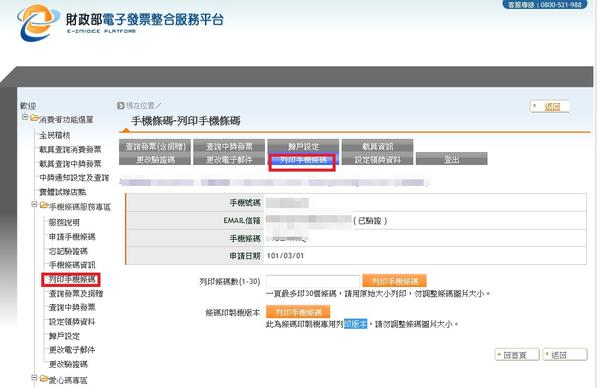This screenshot has width=600, height=388.
Task: Open 服務說明 in sidebar
Action: click(64, 223)
